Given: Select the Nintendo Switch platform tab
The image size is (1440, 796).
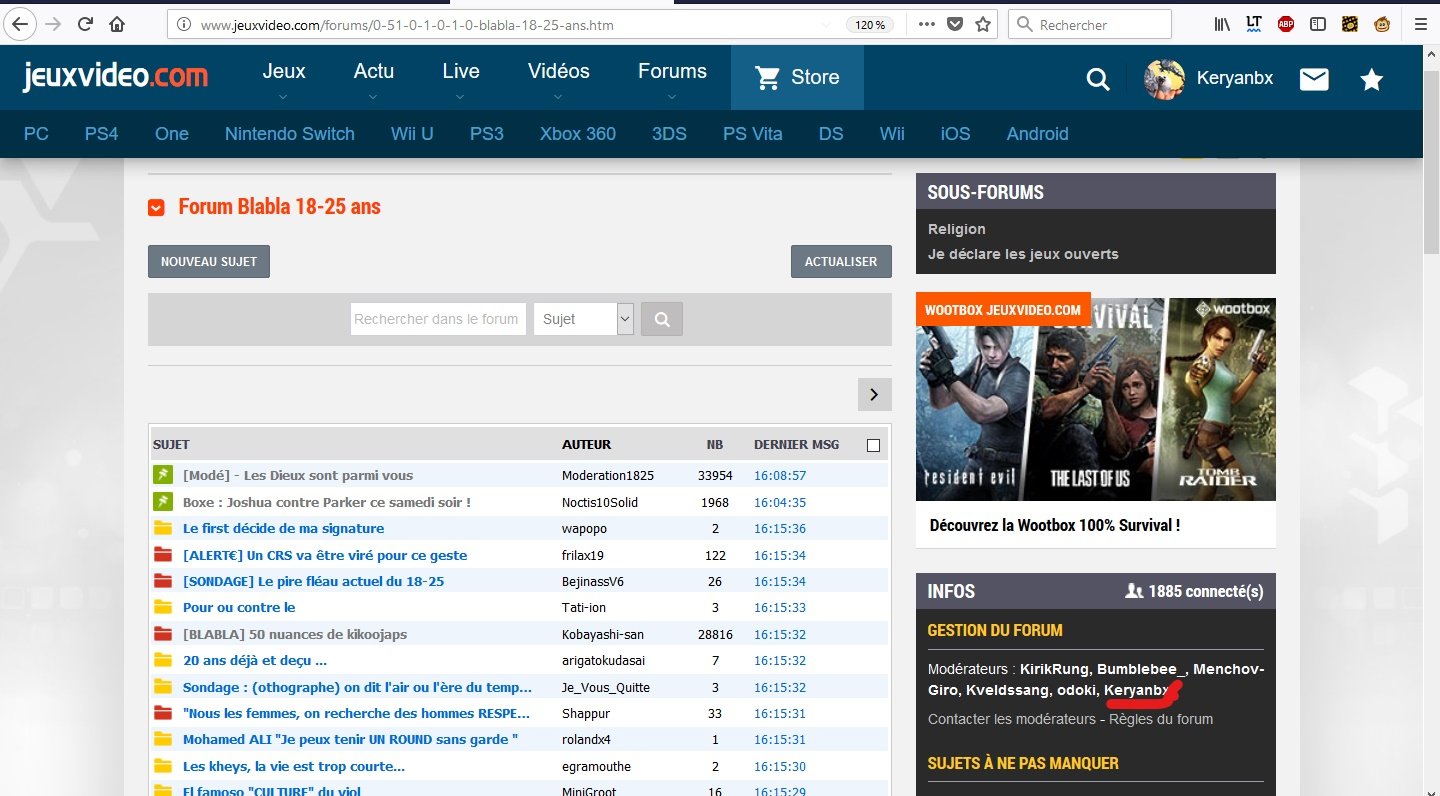Looking at the screenshot, I should [289, 134].
